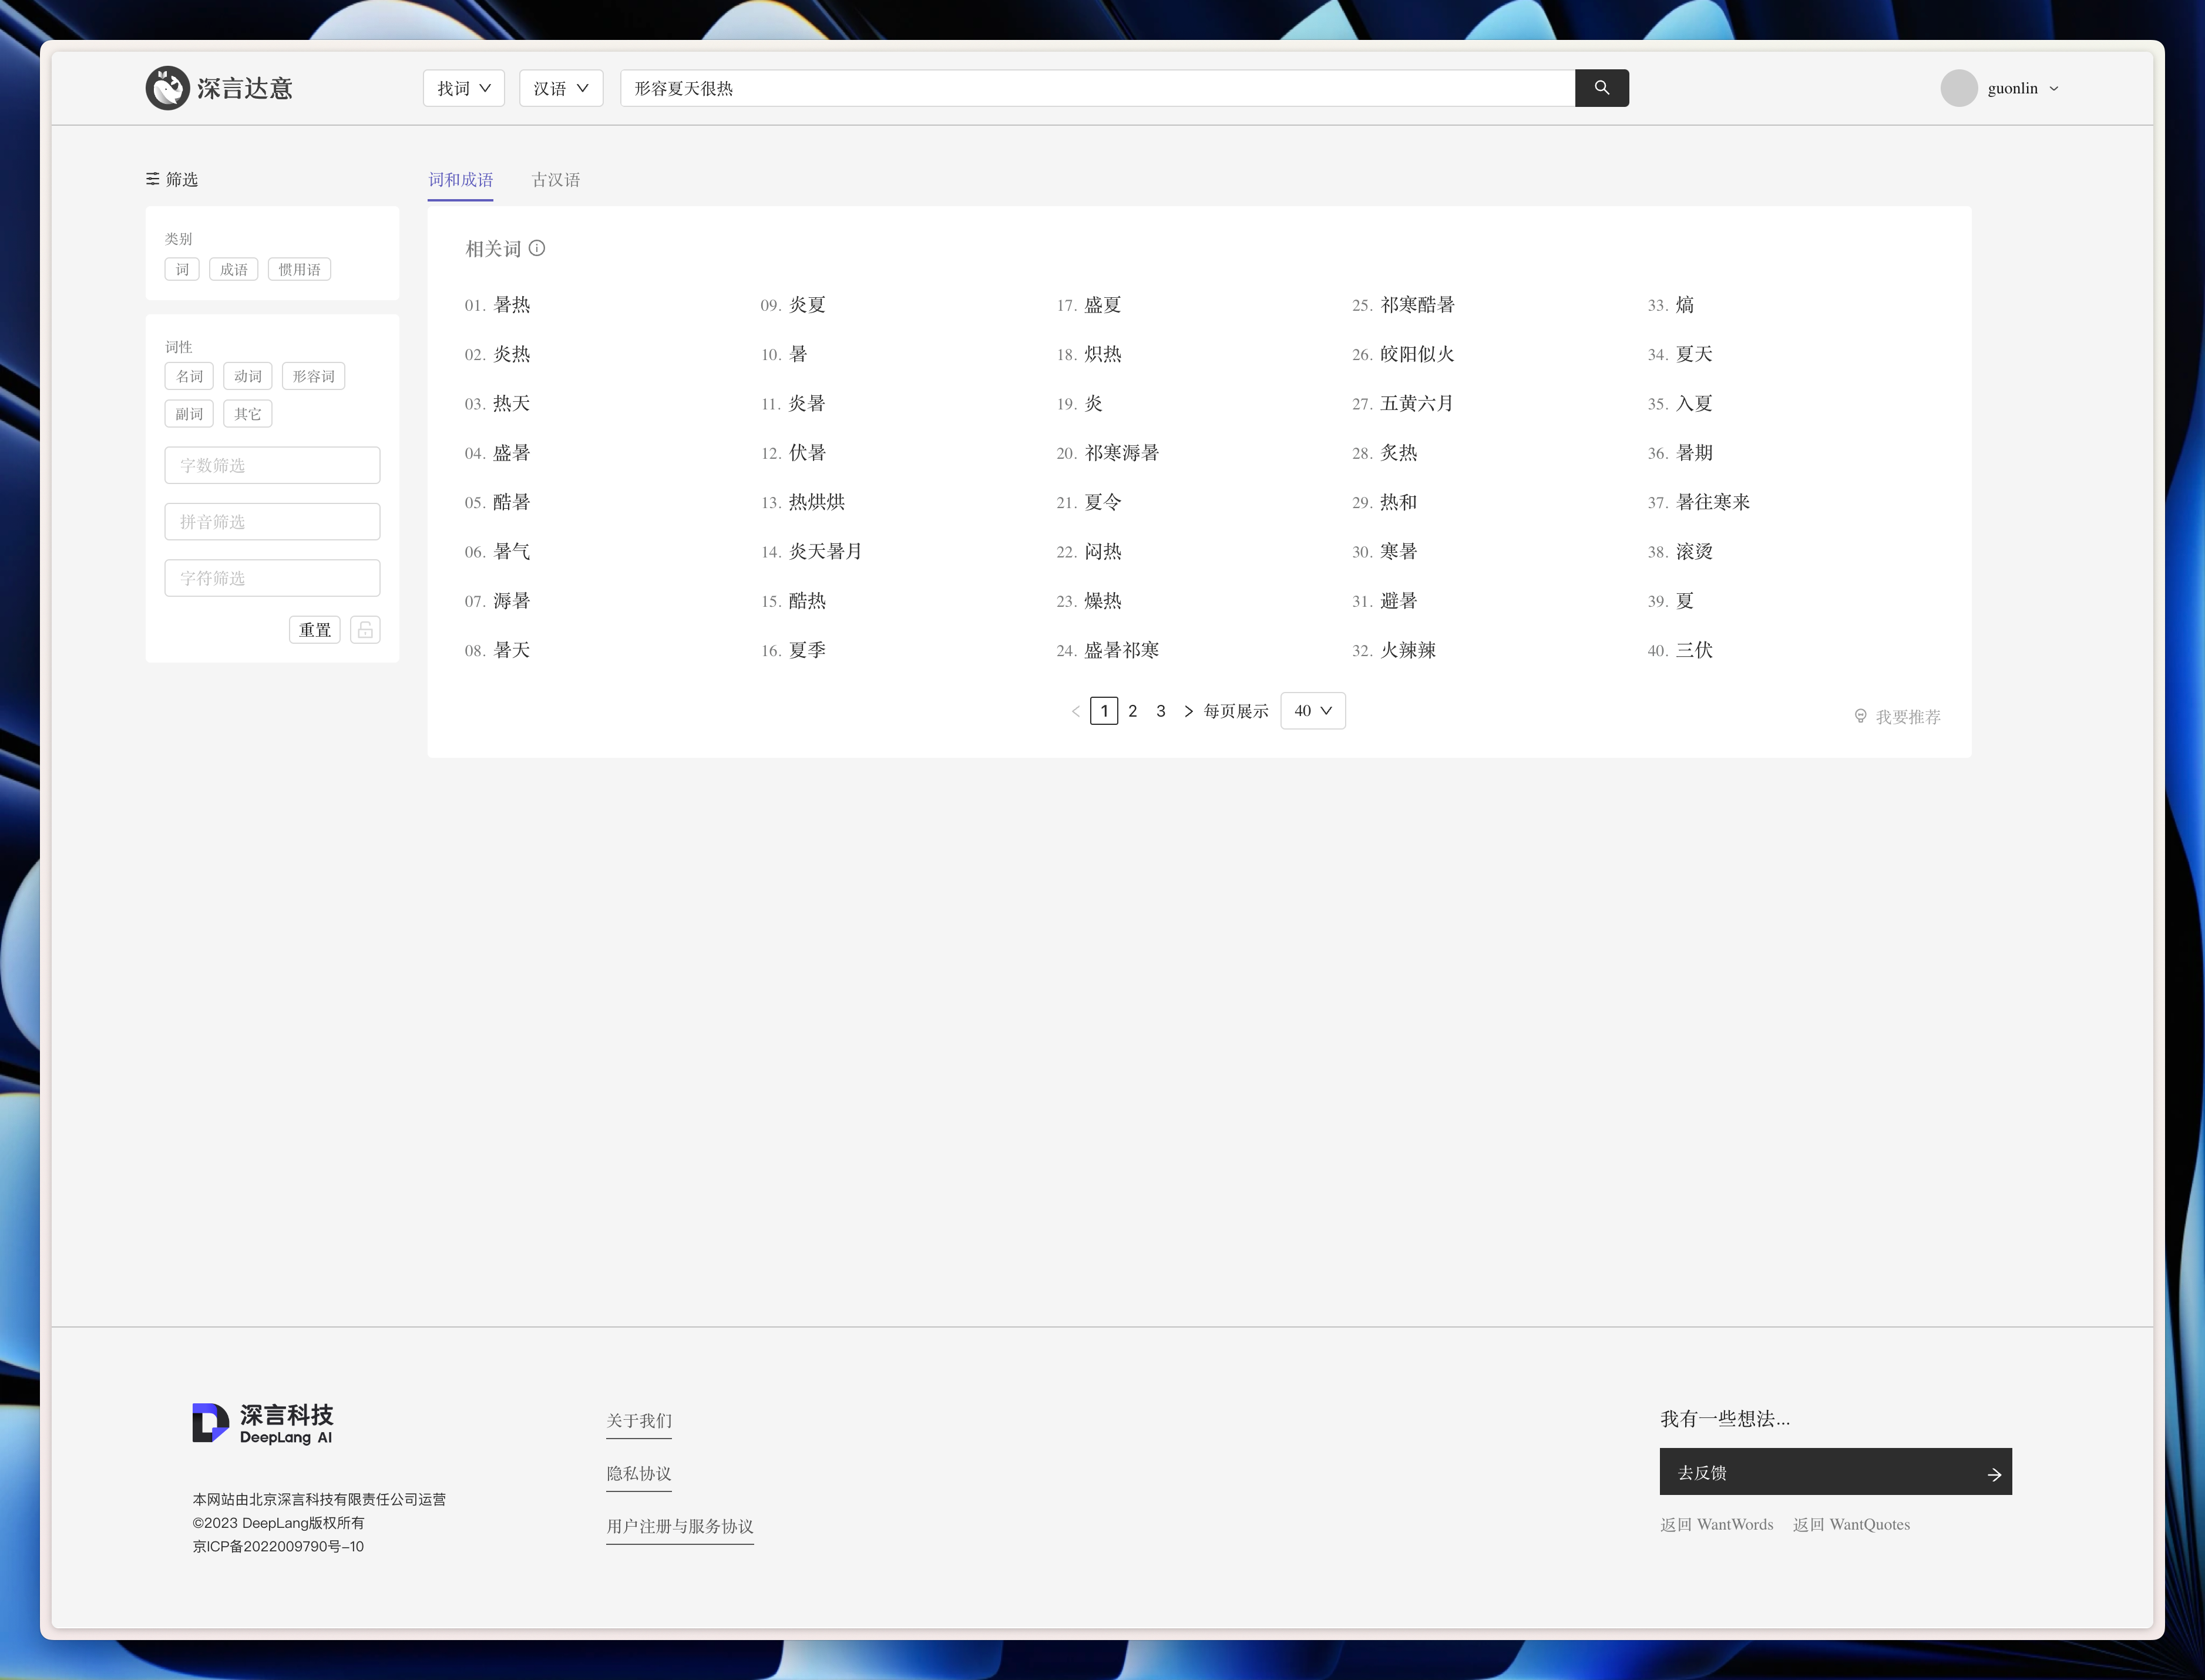Image resolution: width=2205 pixels, height=1680 pixels.
Task: Switch to the 古汉语 tab
Action: [555, 180]
